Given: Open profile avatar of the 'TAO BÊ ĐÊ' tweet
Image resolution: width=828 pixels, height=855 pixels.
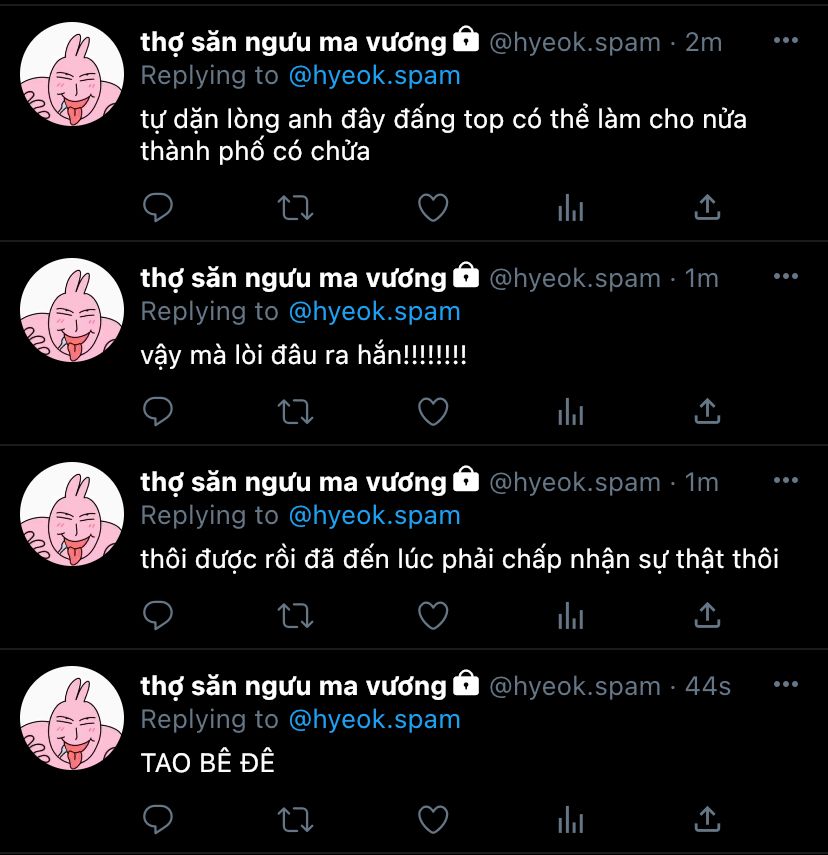Looking at the screenshot, I should pos(72,718).
